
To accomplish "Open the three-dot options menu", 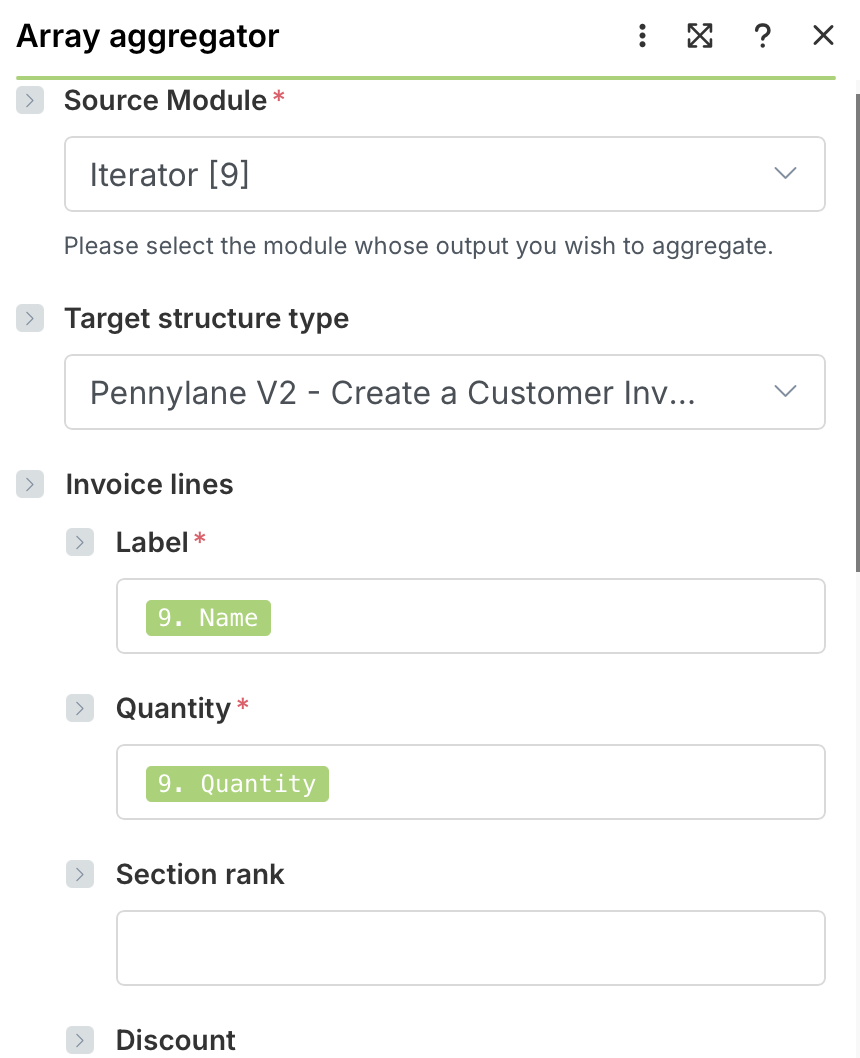I will click(x=642, y=37).
